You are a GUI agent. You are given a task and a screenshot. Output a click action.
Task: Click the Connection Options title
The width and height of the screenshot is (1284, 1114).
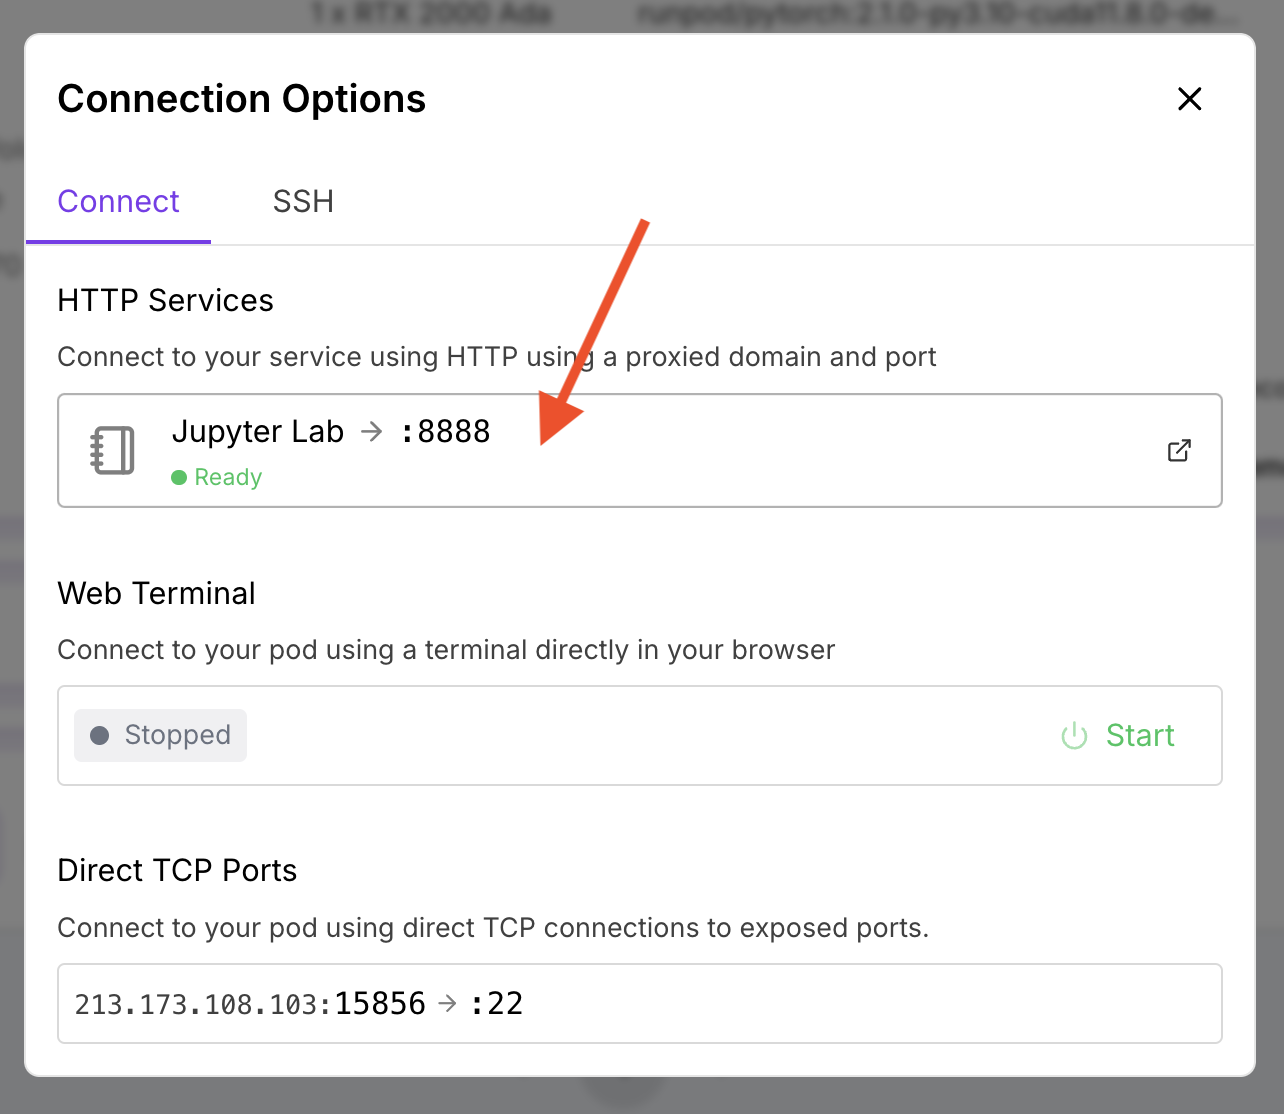click(x=241, y=99)
